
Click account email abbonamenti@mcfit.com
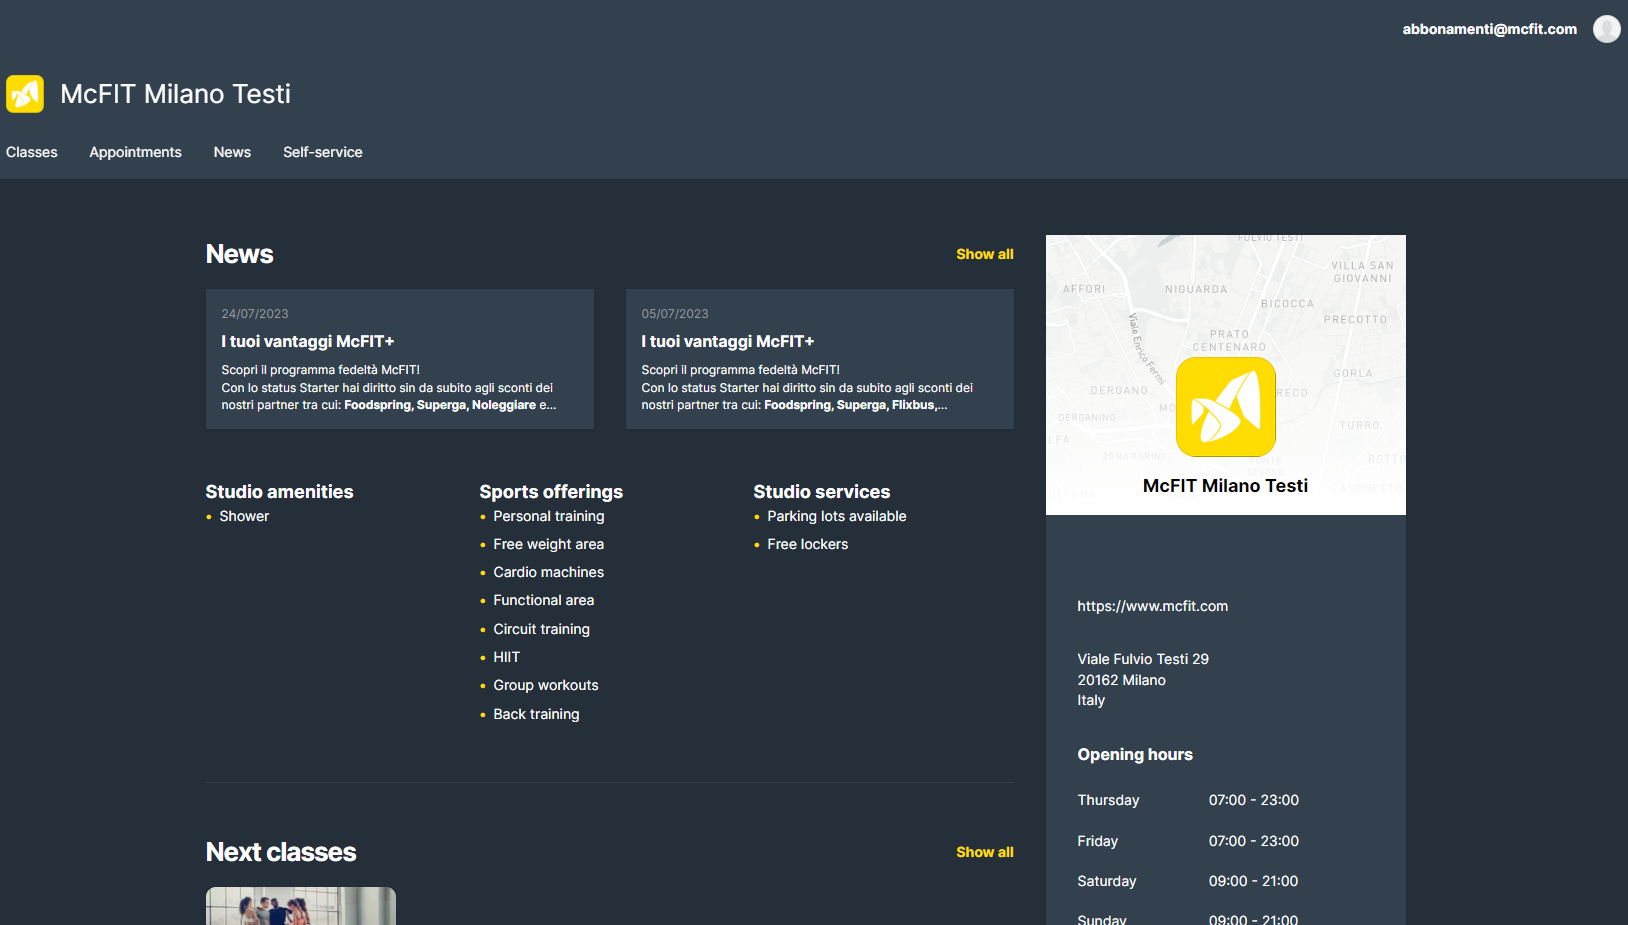[x=1489, y=29]
